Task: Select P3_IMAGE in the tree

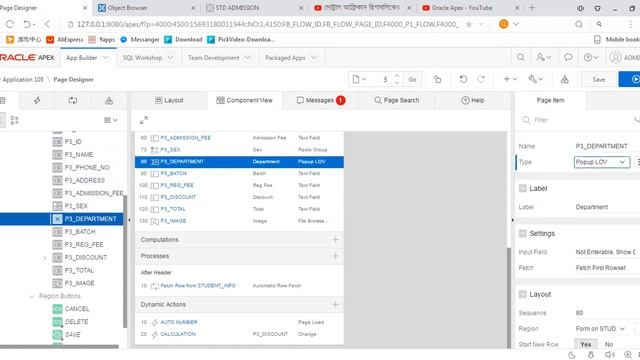Action: coord(79,283)
